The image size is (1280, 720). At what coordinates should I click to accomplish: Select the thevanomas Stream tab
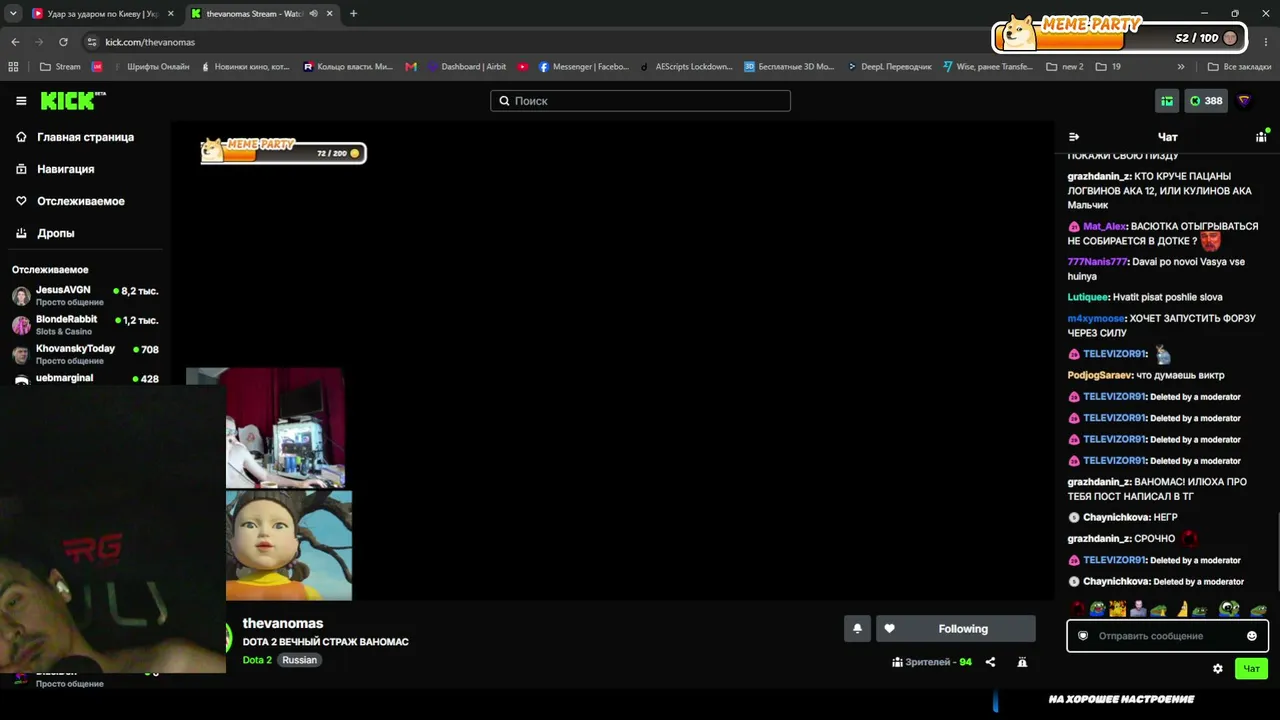tap(255, 14)
